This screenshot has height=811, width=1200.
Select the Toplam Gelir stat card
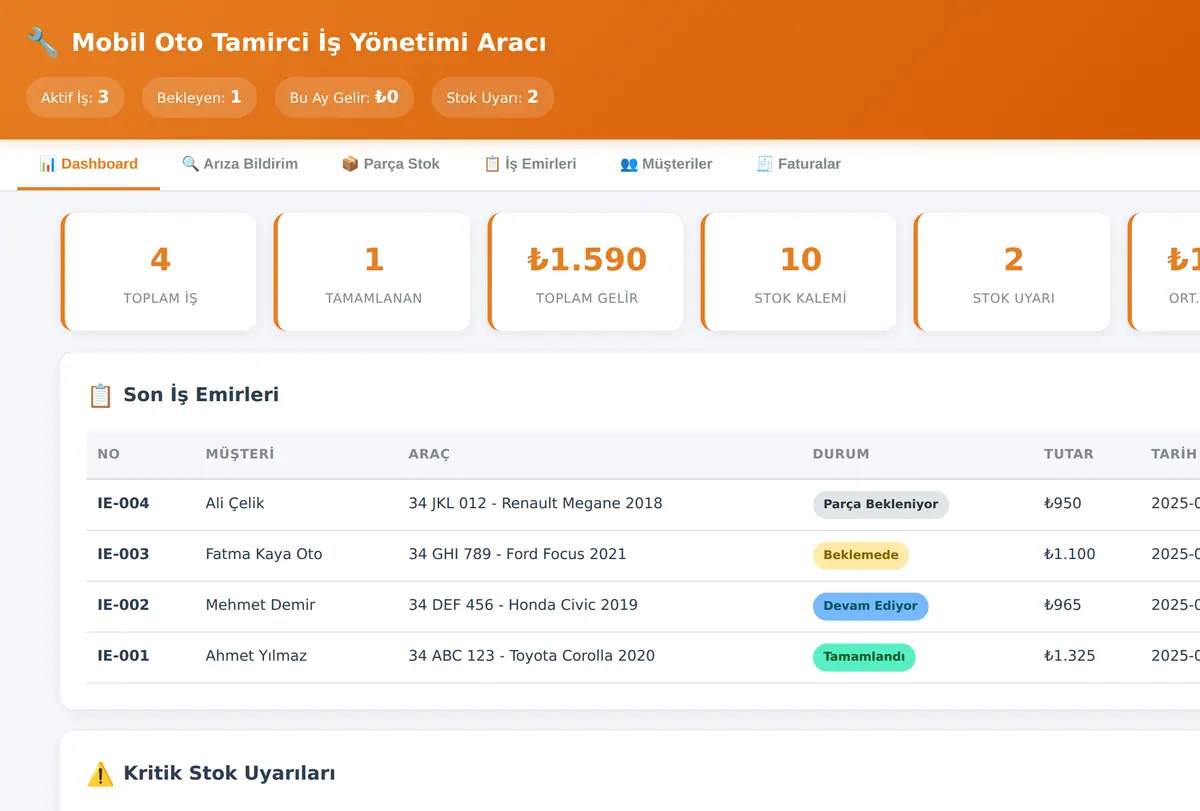pos(586,272)
